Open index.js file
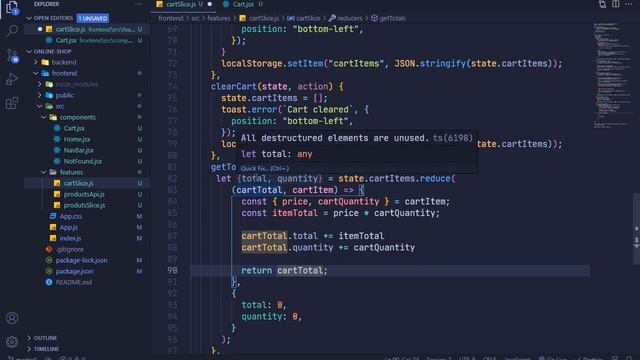The width and height of the screenshot is (640, 360). pyautogui.click(x=70, y=238)
